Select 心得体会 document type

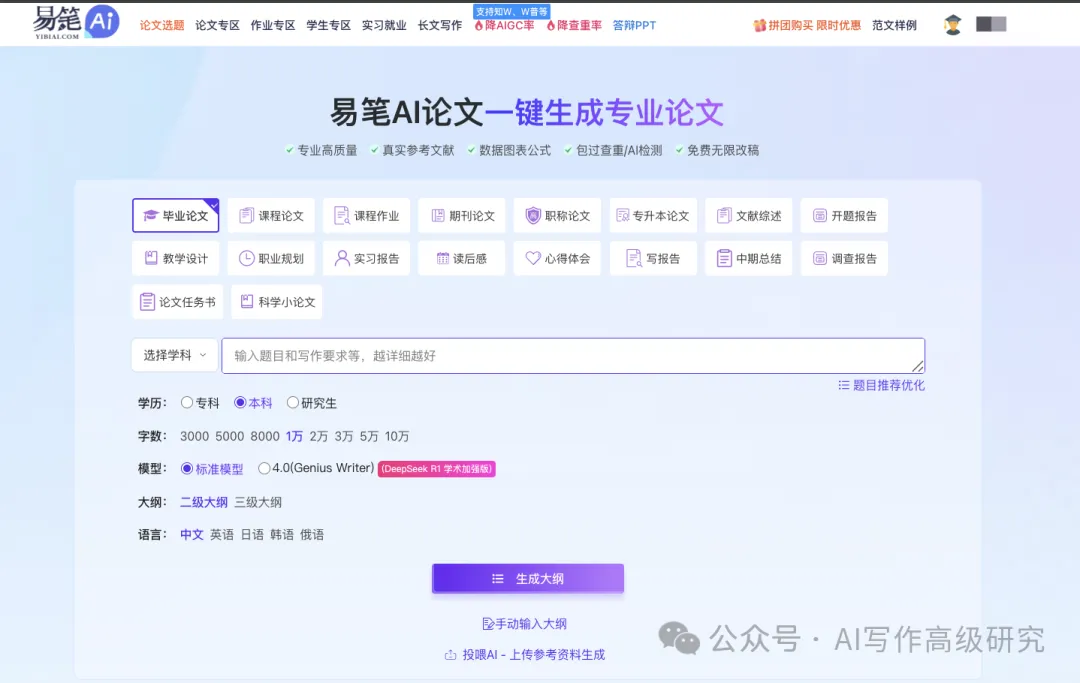coord(558,258)
